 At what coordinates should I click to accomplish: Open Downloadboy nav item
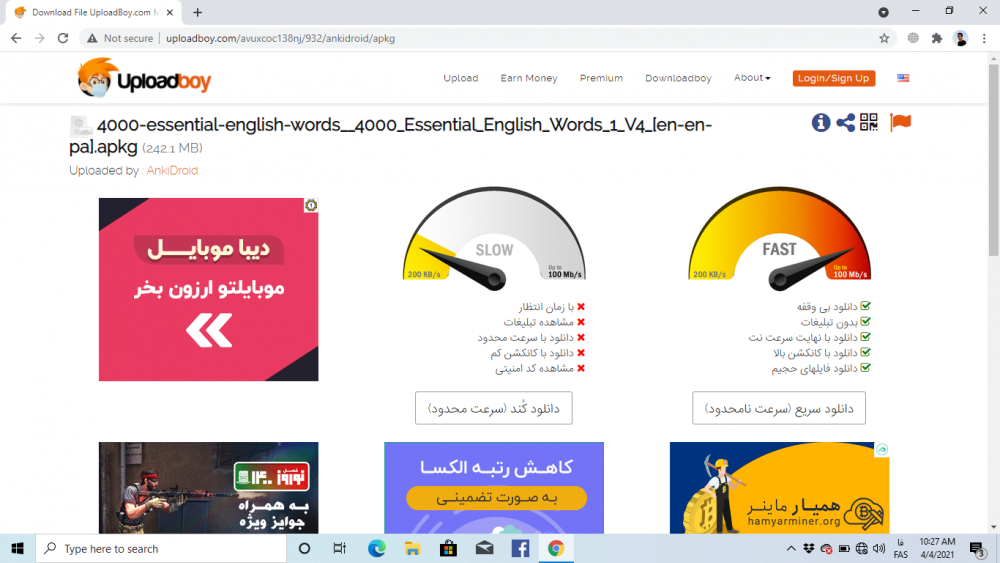pyautogui.click(x=678, y=78)
